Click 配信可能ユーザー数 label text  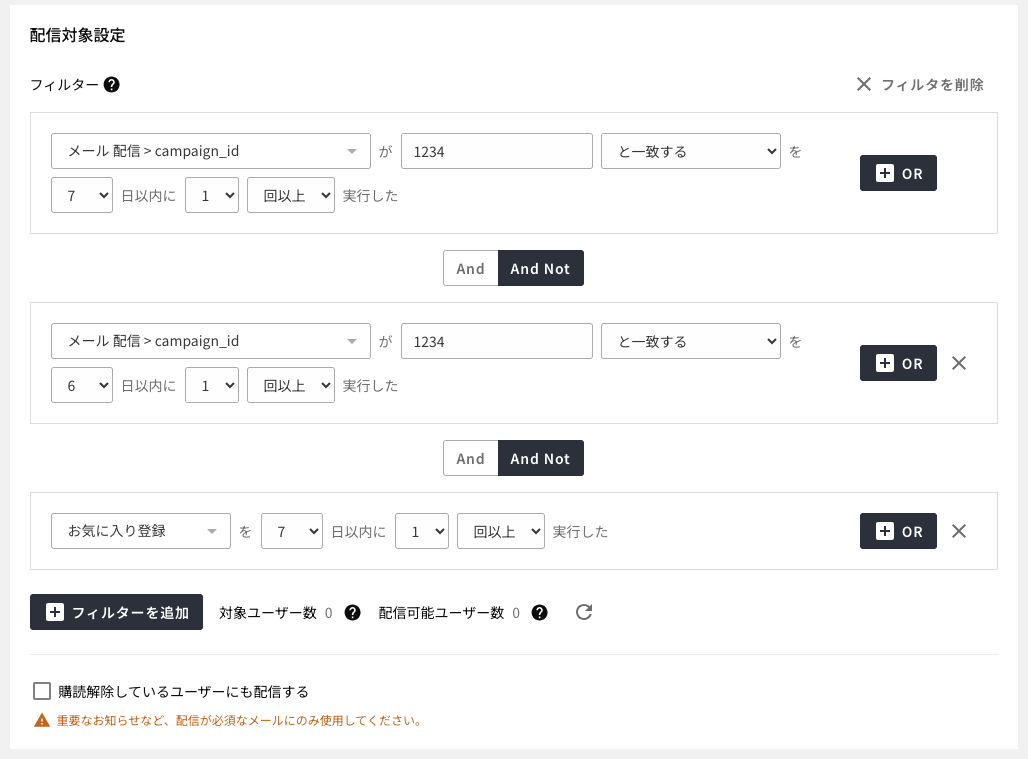pyautogui.click(x=441, y=613)
